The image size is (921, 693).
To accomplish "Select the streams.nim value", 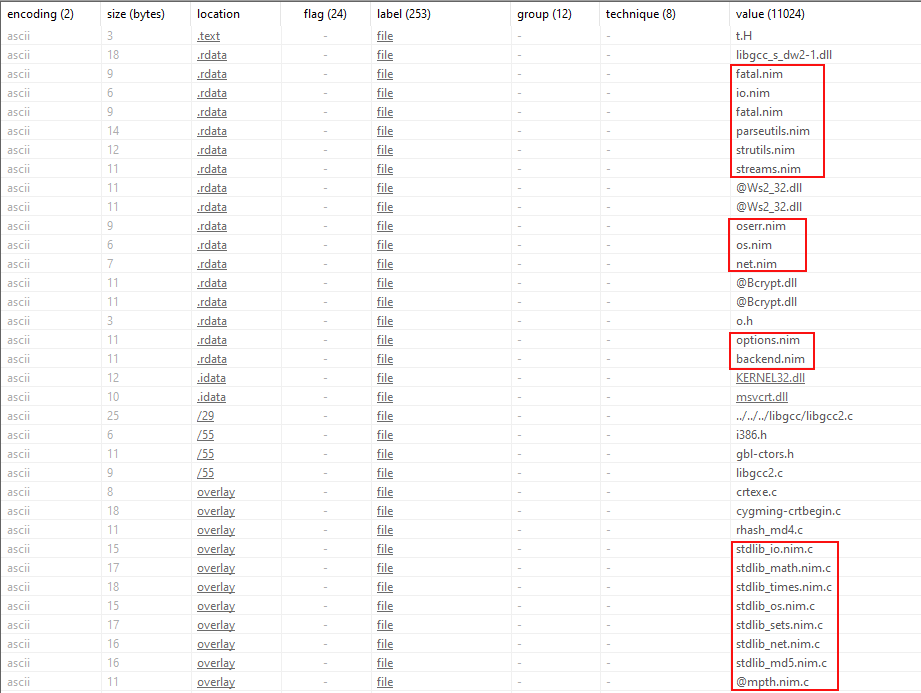I will pyautogui.click(x=768, y=169).
